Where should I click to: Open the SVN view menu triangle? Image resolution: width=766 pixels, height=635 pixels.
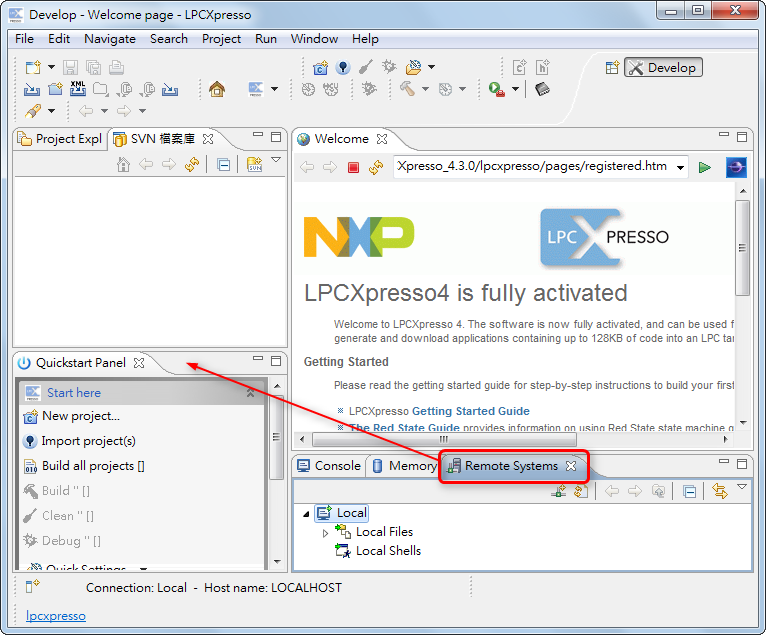[x=276, y=160]
